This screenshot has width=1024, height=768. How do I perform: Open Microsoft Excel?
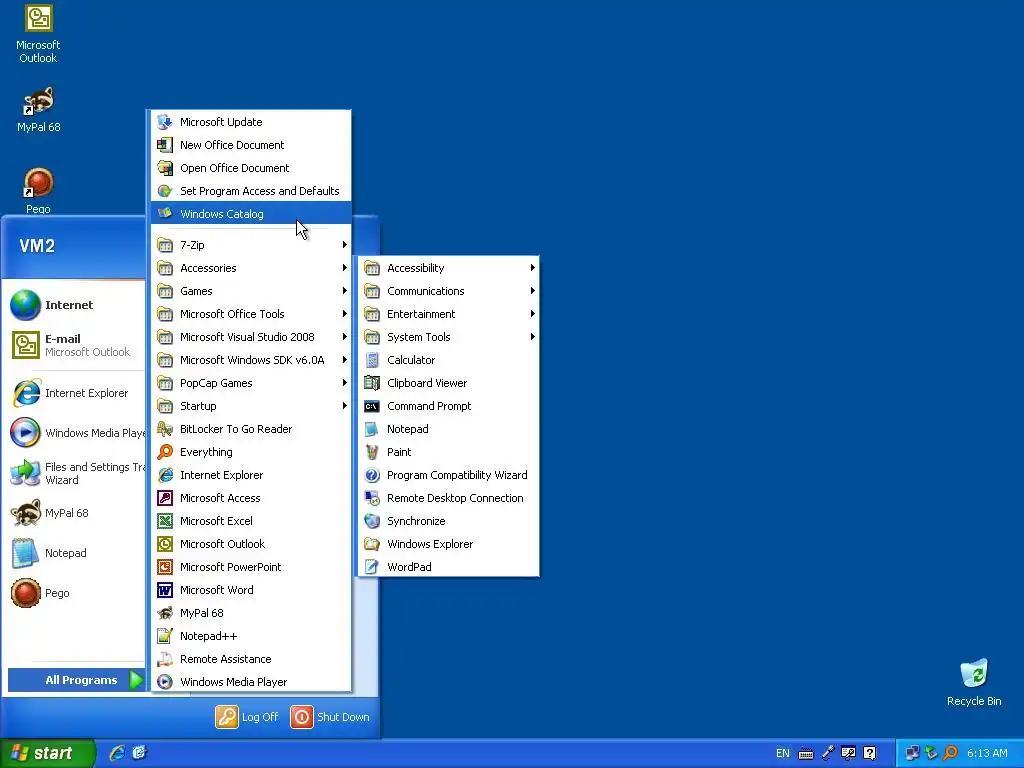point(251,520)
